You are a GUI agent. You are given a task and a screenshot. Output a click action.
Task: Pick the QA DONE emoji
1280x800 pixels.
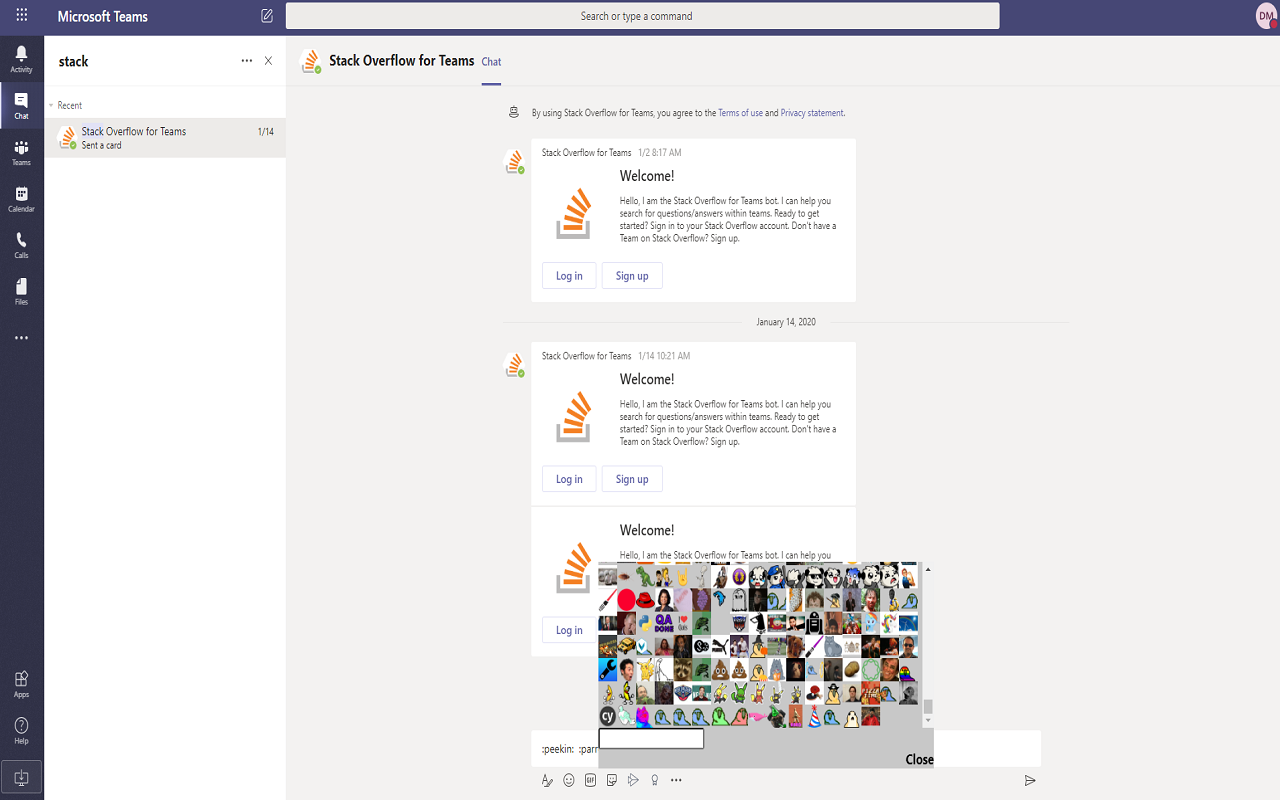[x=664, y=624]
